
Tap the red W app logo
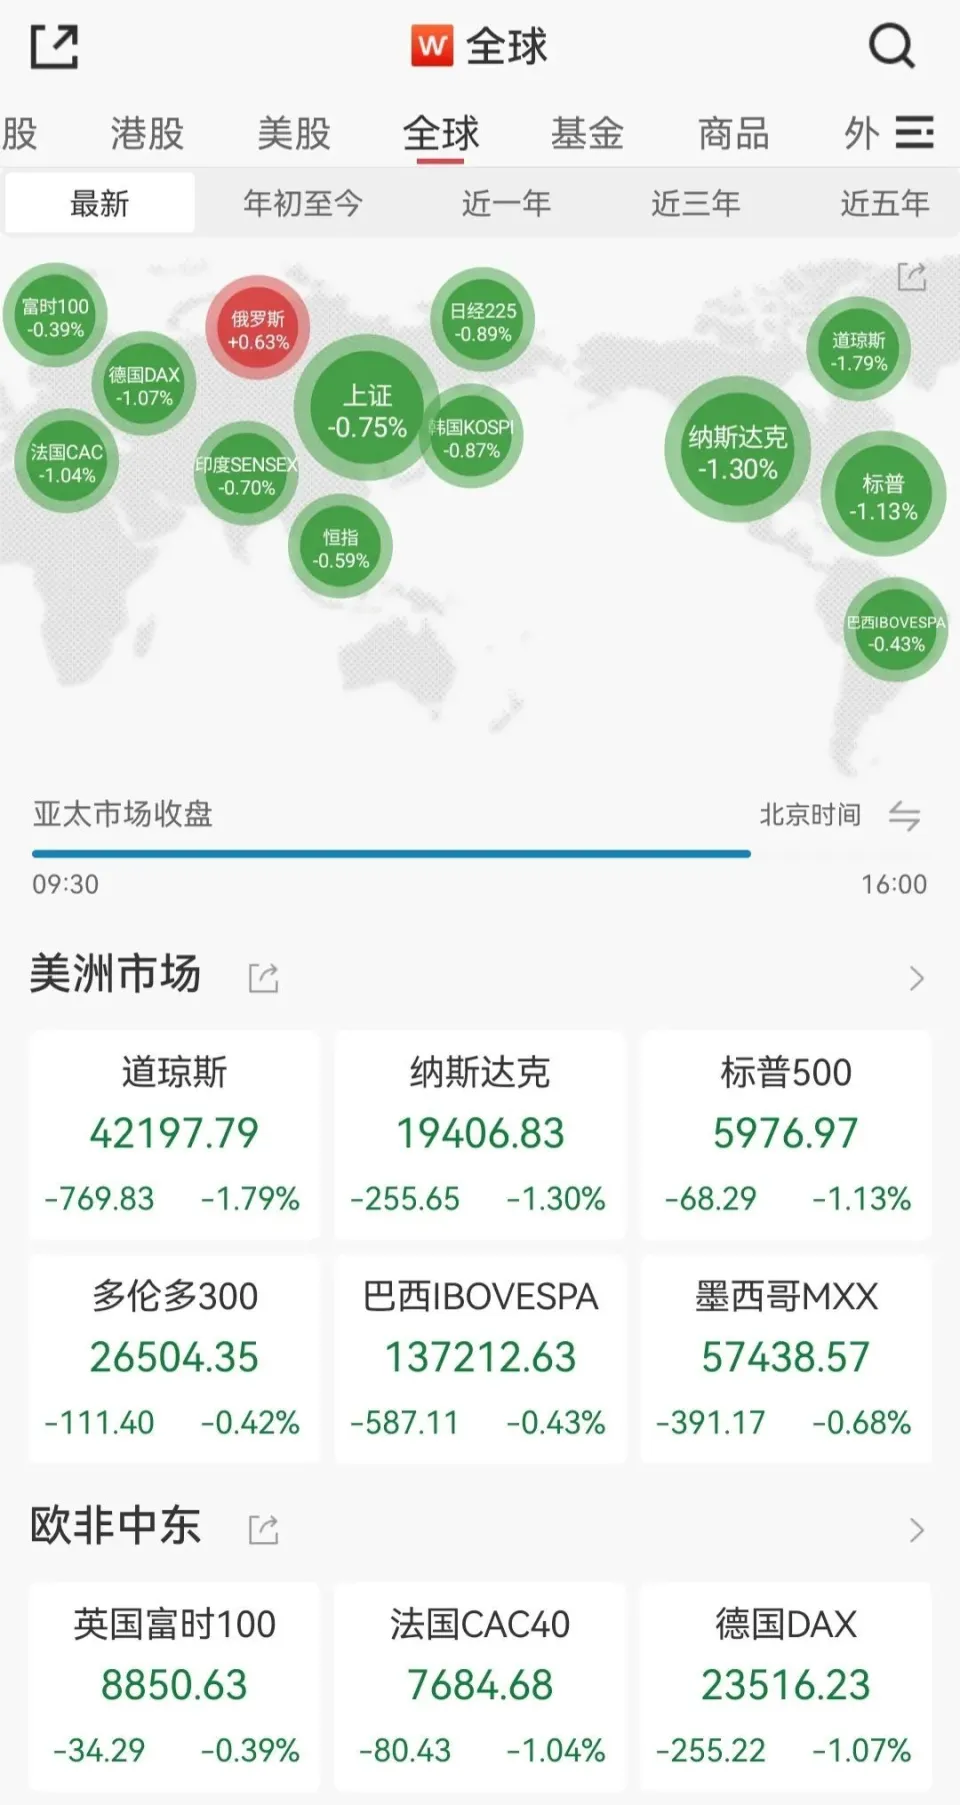pos(432,46)
